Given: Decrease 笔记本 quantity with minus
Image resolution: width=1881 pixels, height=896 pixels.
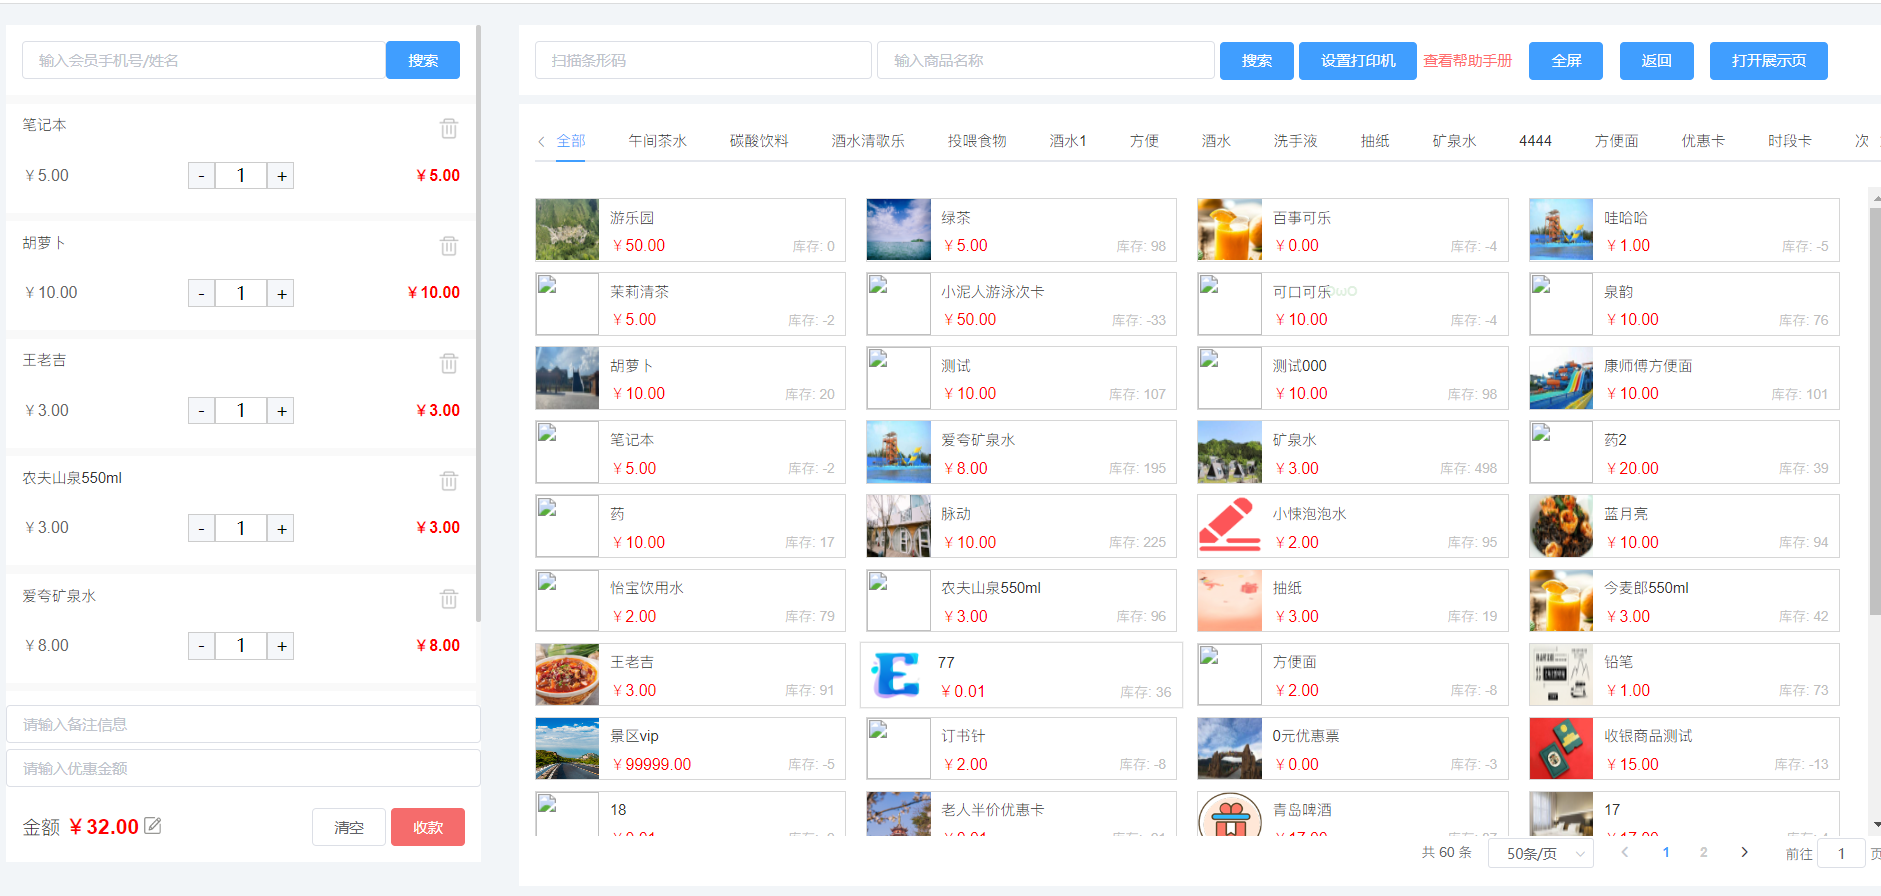Looking at the screenshot, I should point(201,176).
